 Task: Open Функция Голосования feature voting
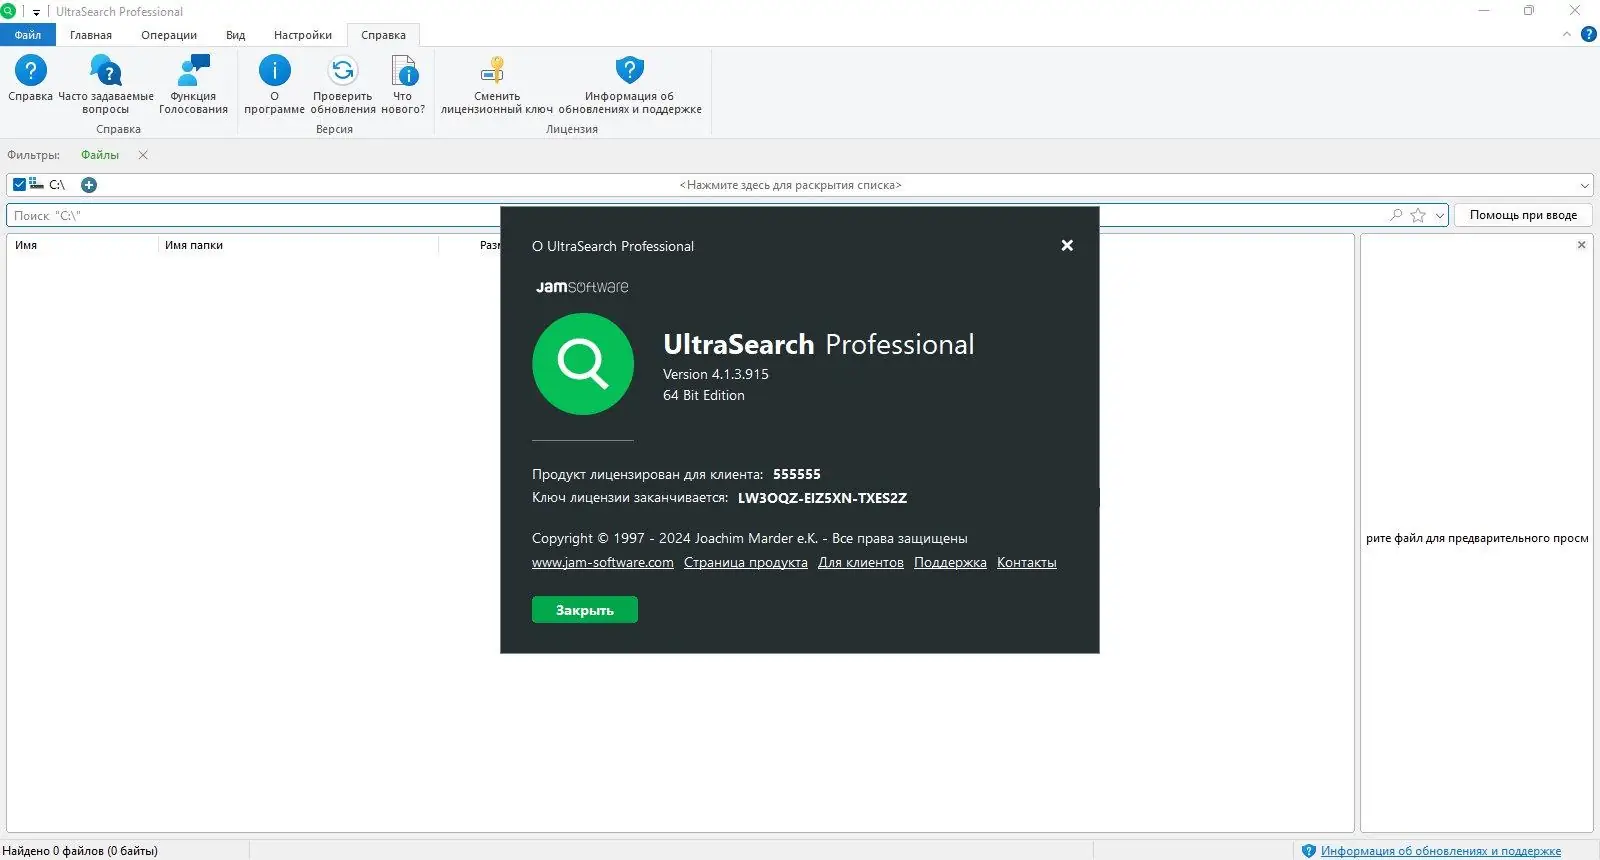coord(193,71)
